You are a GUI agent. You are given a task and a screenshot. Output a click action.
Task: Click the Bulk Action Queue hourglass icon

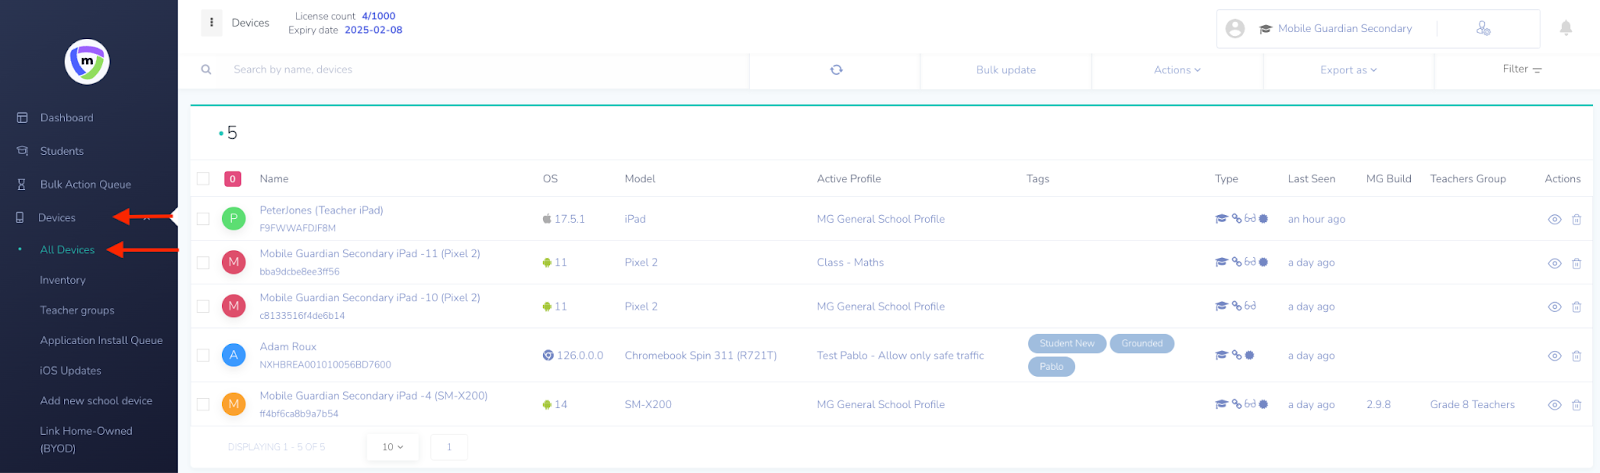click(x=22, y=185)
